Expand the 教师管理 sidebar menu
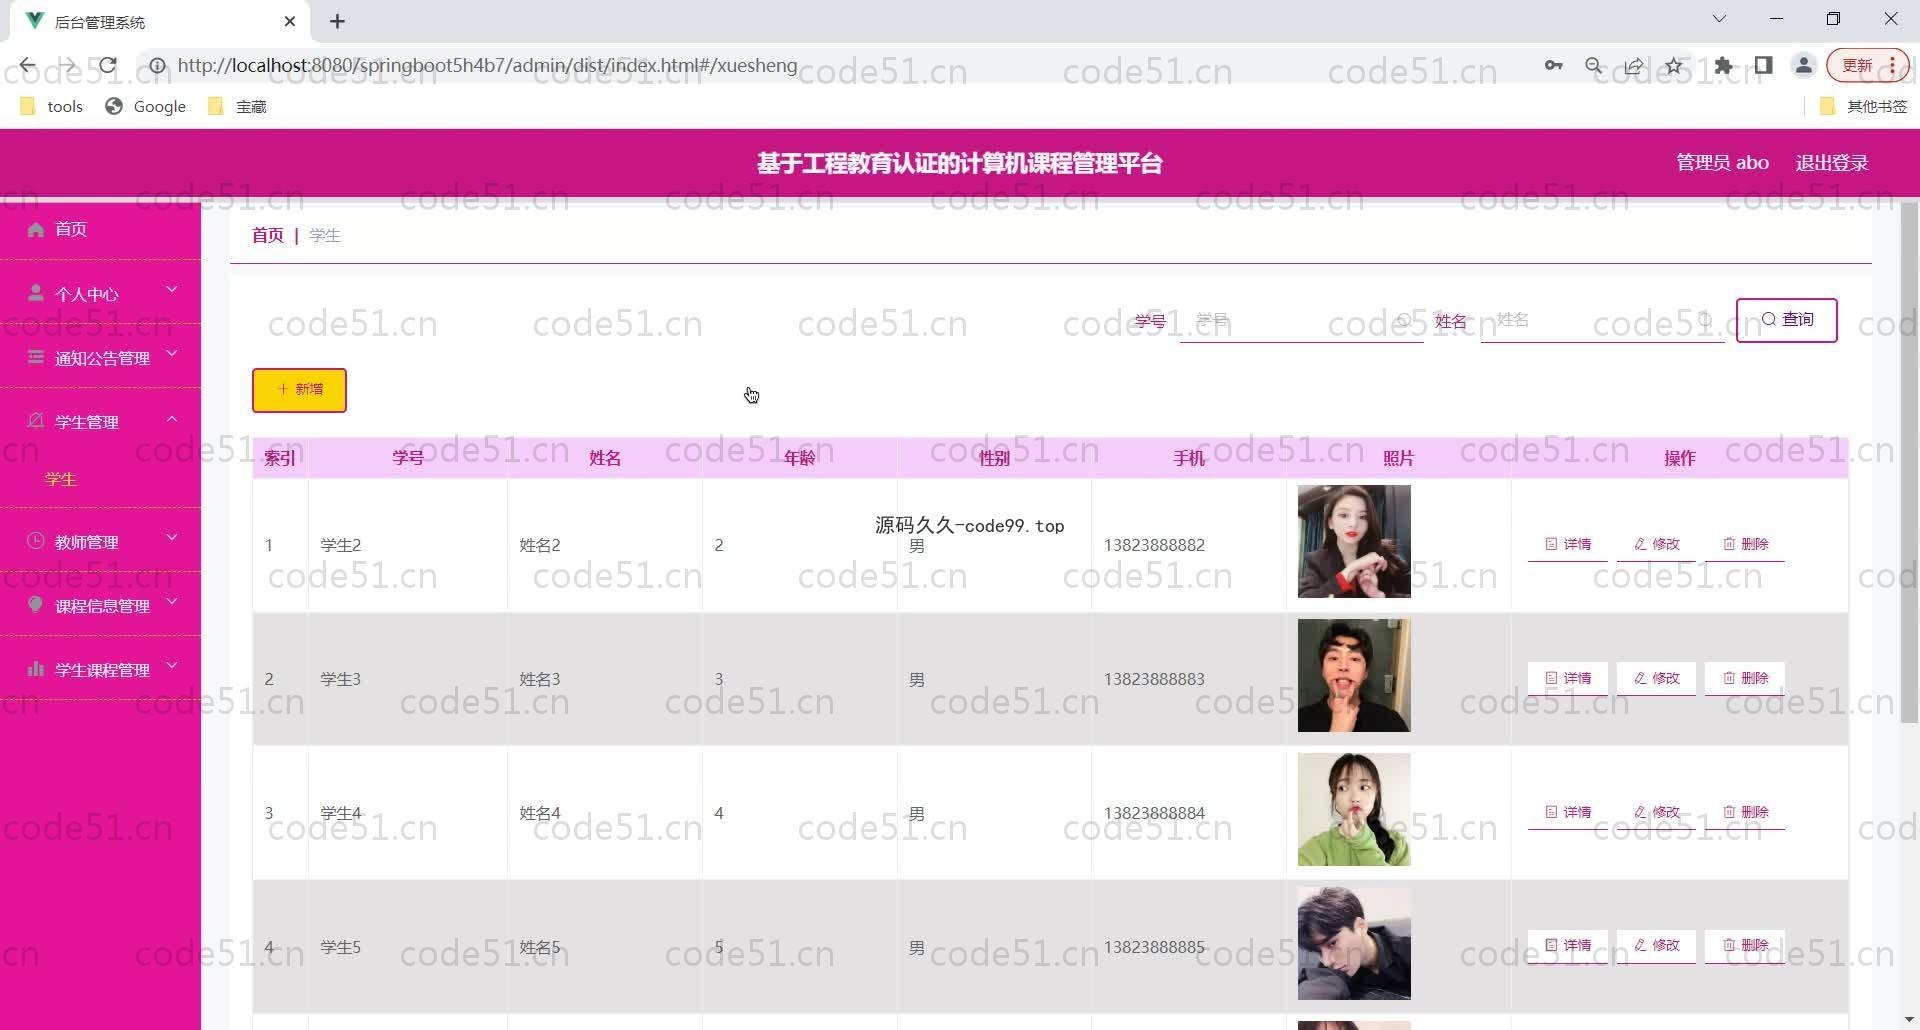Screen dimensions: 1920x1030 [x=100, y=541]
